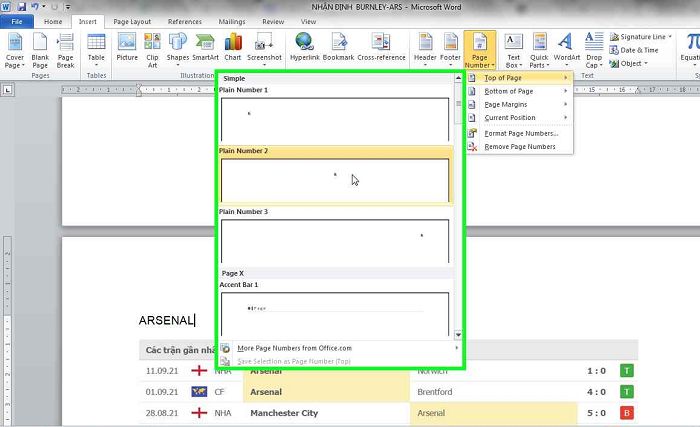Choose Remove Page Numbers
Image resolution: width=700 pixels, height=427 pixels.
520,147
